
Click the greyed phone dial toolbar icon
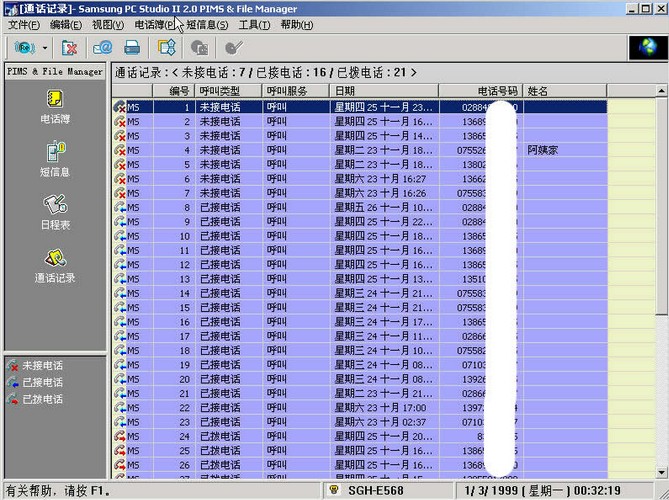(199, 48)
